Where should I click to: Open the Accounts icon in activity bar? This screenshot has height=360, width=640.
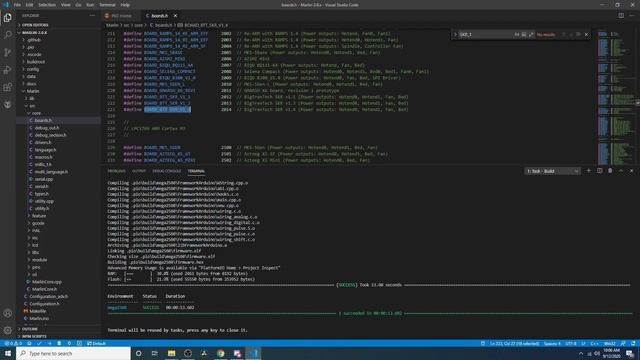coord(8,313)
